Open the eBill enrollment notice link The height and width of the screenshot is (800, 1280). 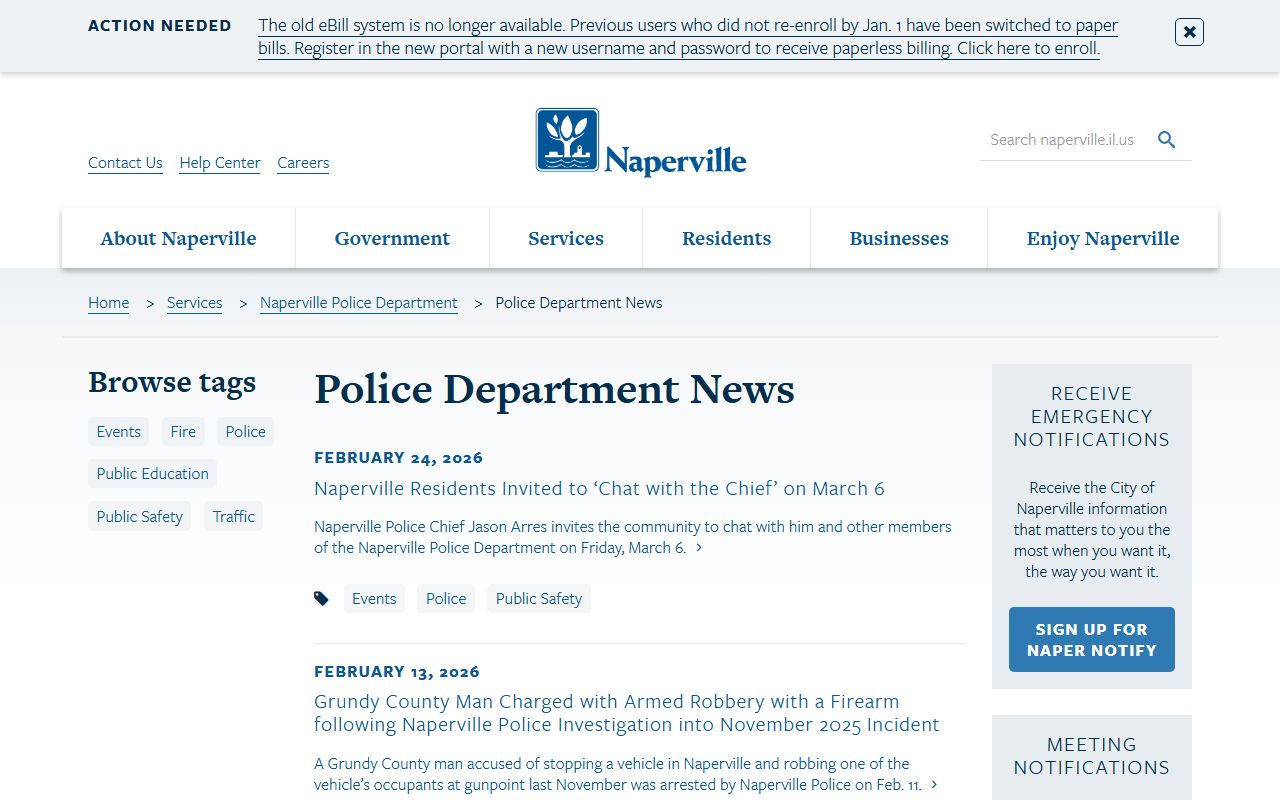point(688,37)
